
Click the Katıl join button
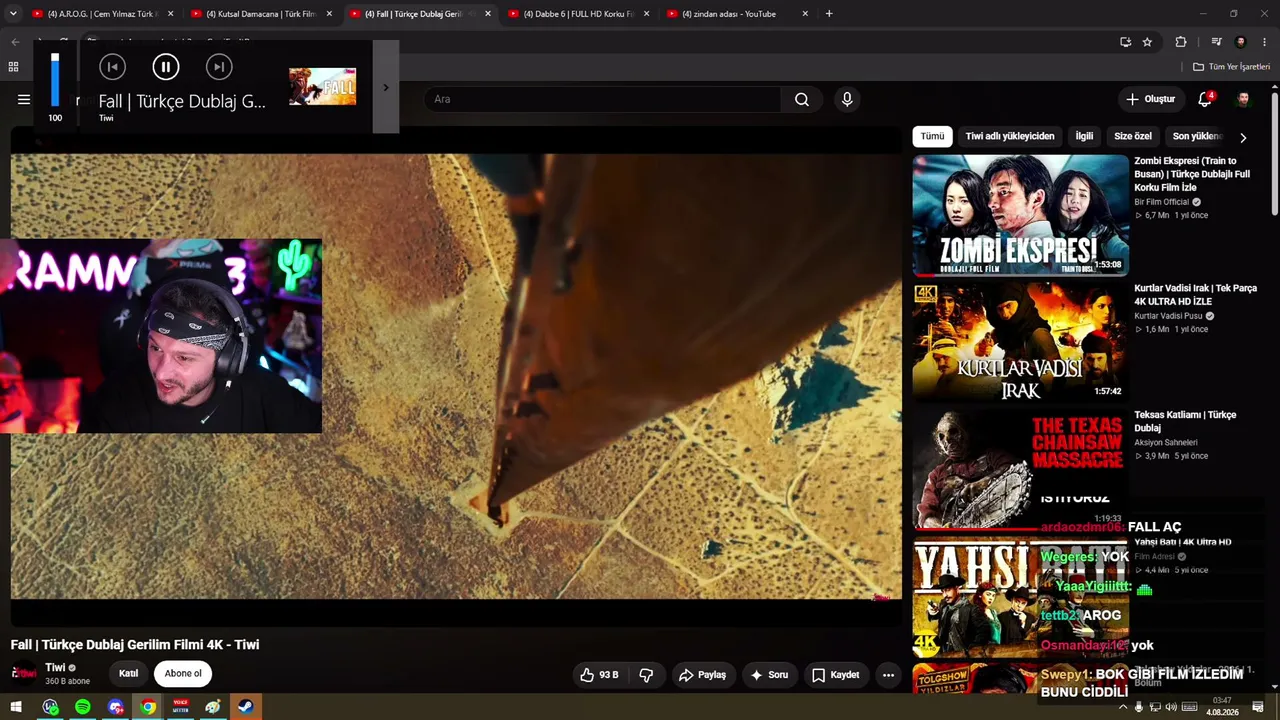129,674
